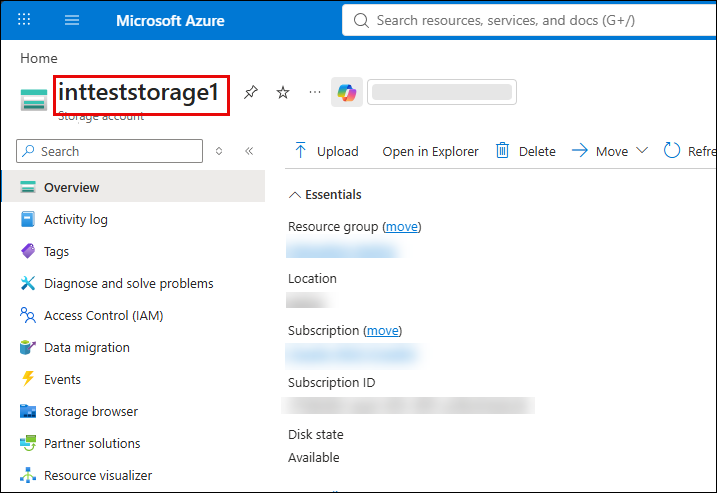Click the storage account icon beside intteststorage1
The image size is (717, 493).
click(x=34, y=99)
